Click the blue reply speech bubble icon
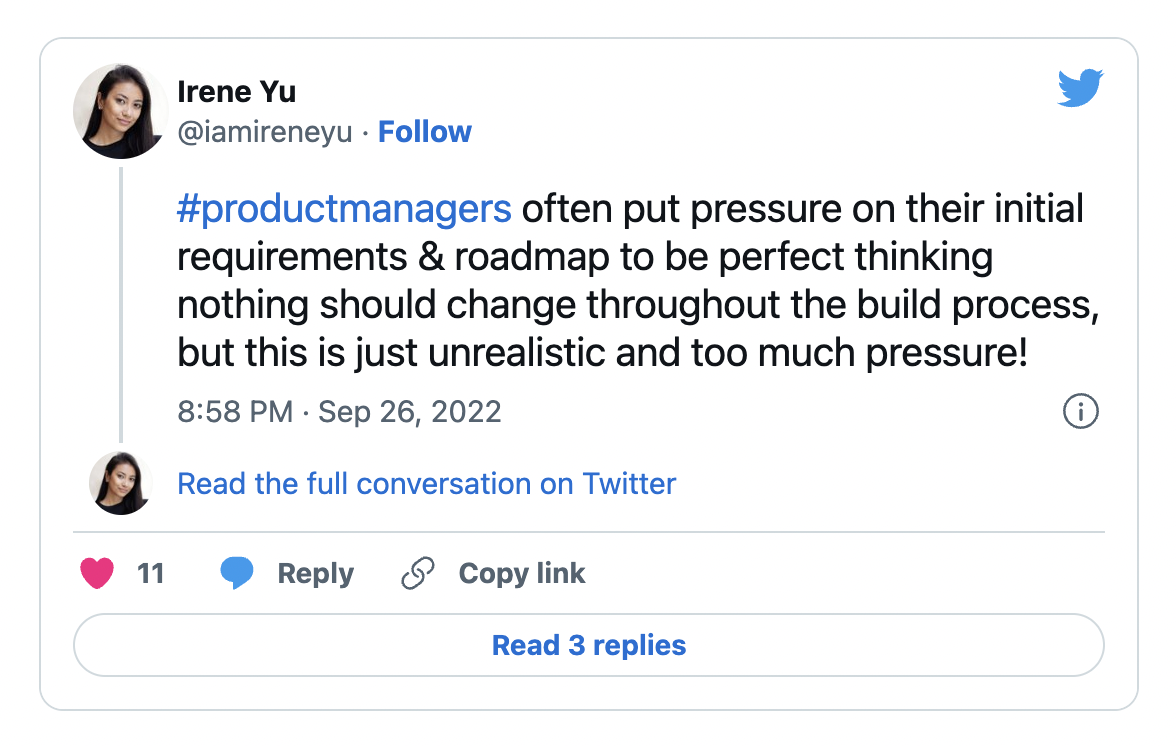Viewport: 1176px width, 746px height. [236, 574]
